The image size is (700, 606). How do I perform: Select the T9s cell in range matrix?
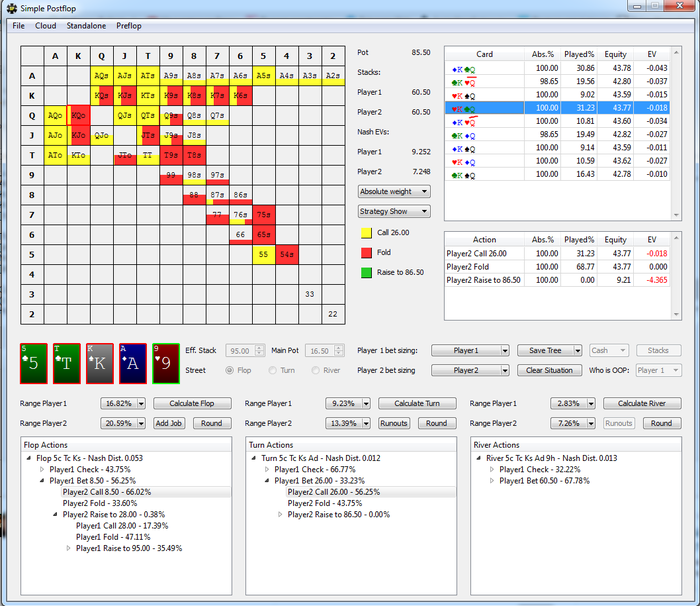(x=171, y=155)
